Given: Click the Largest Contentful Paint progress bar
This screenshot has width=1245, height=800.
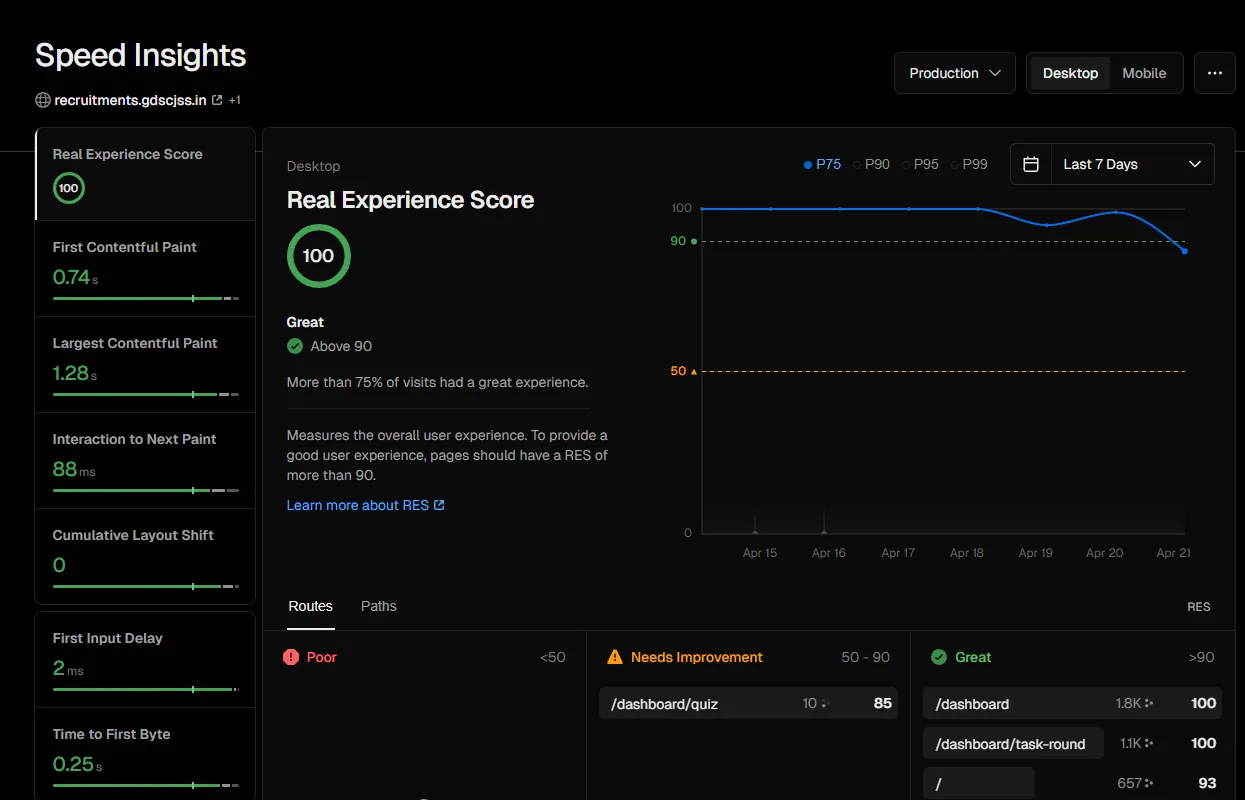Looking at the screenshot, I should click(146, 394).
